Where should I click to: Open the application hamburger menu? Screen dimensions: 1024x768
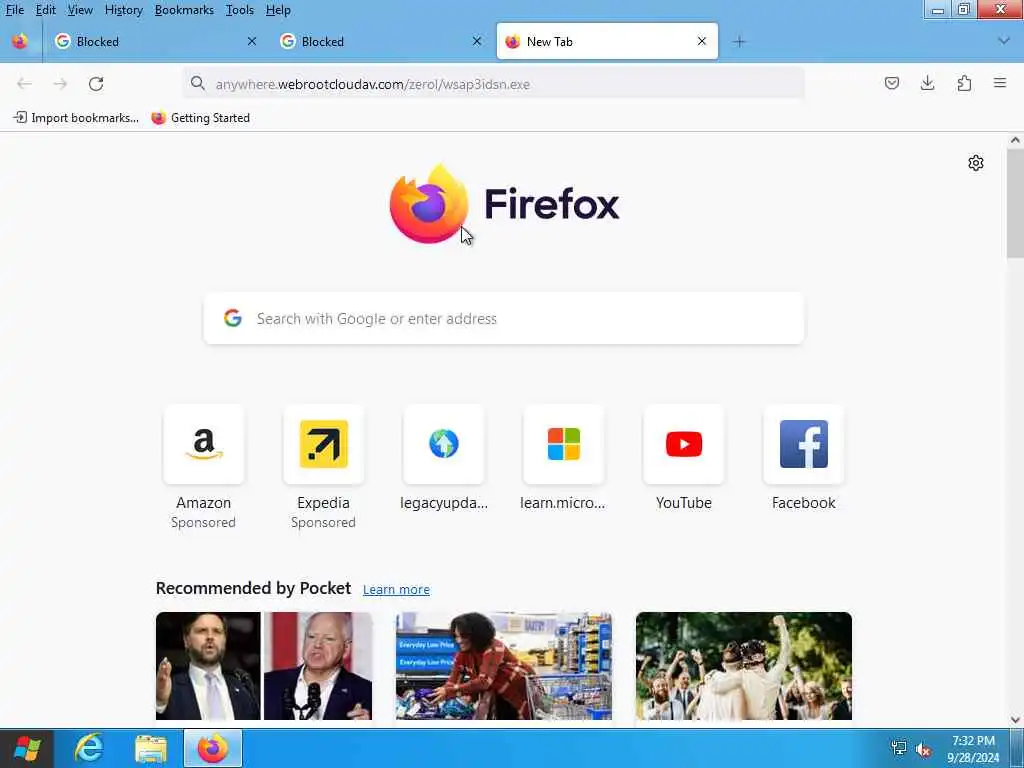coord(1000,83)
